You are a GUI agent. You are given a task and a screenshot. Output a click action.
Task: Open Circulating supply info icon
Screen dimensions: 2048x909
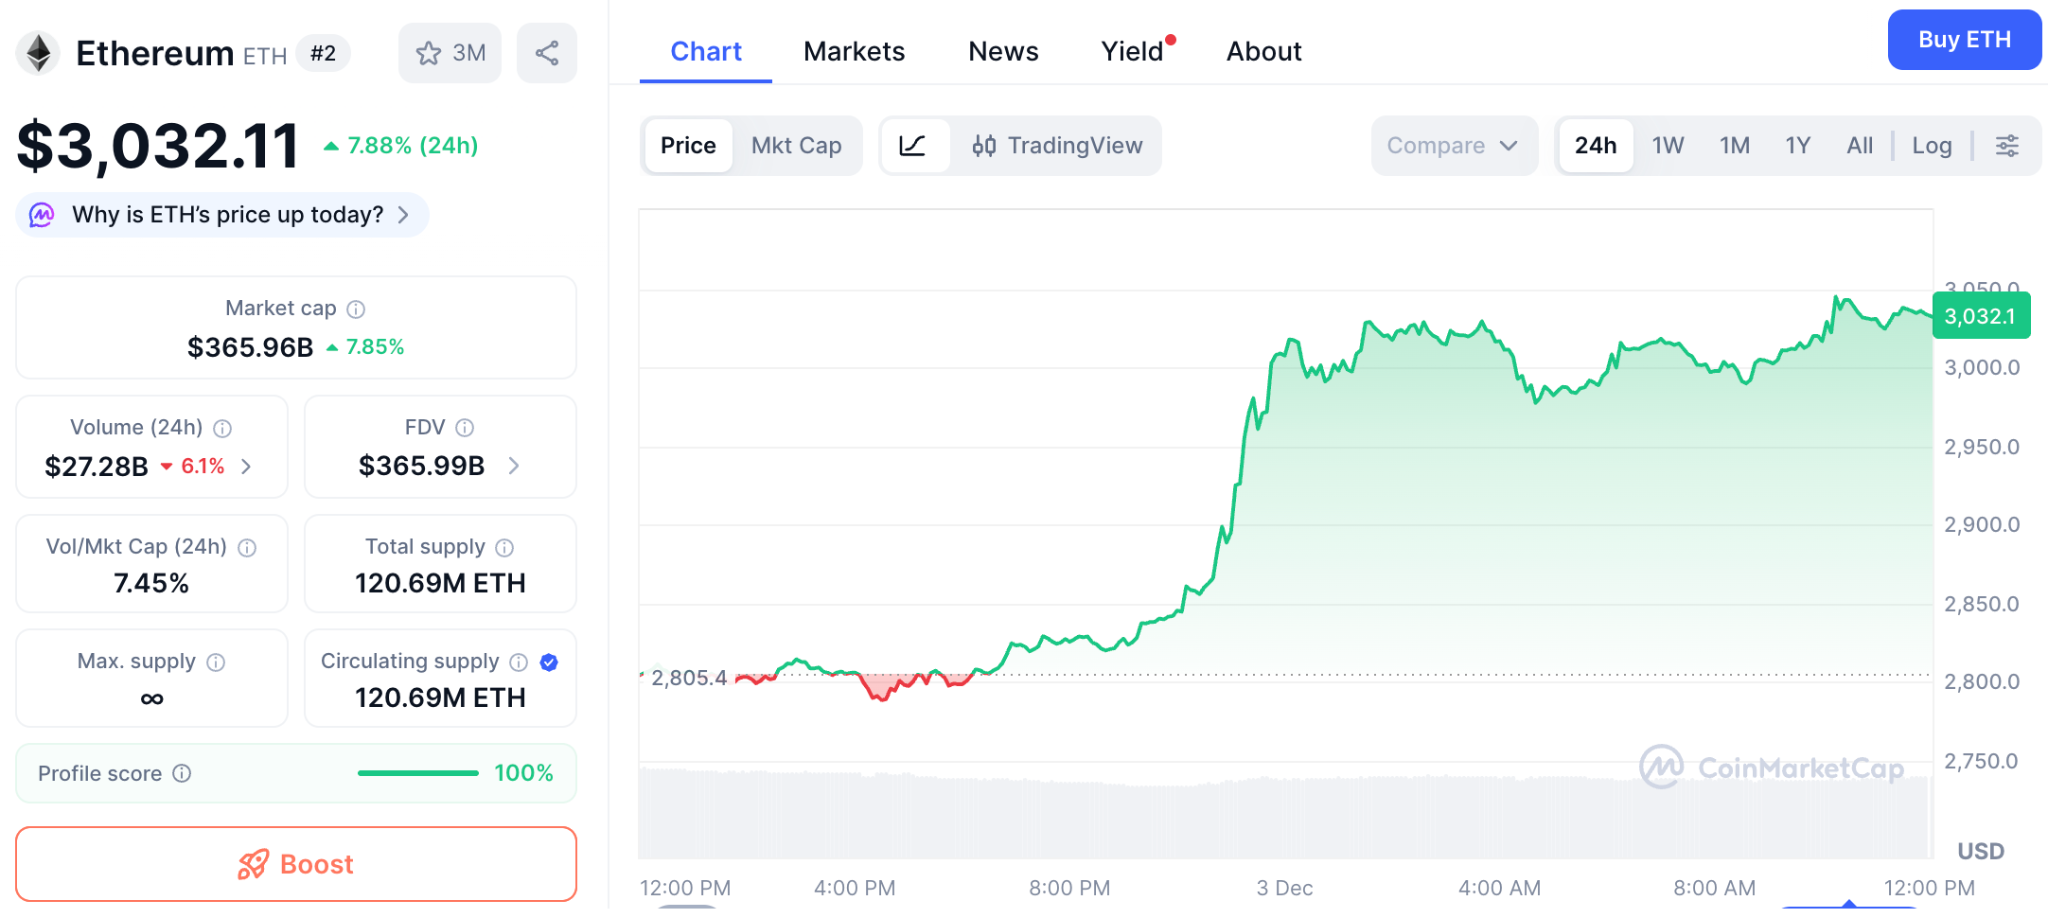click(519, 662)
